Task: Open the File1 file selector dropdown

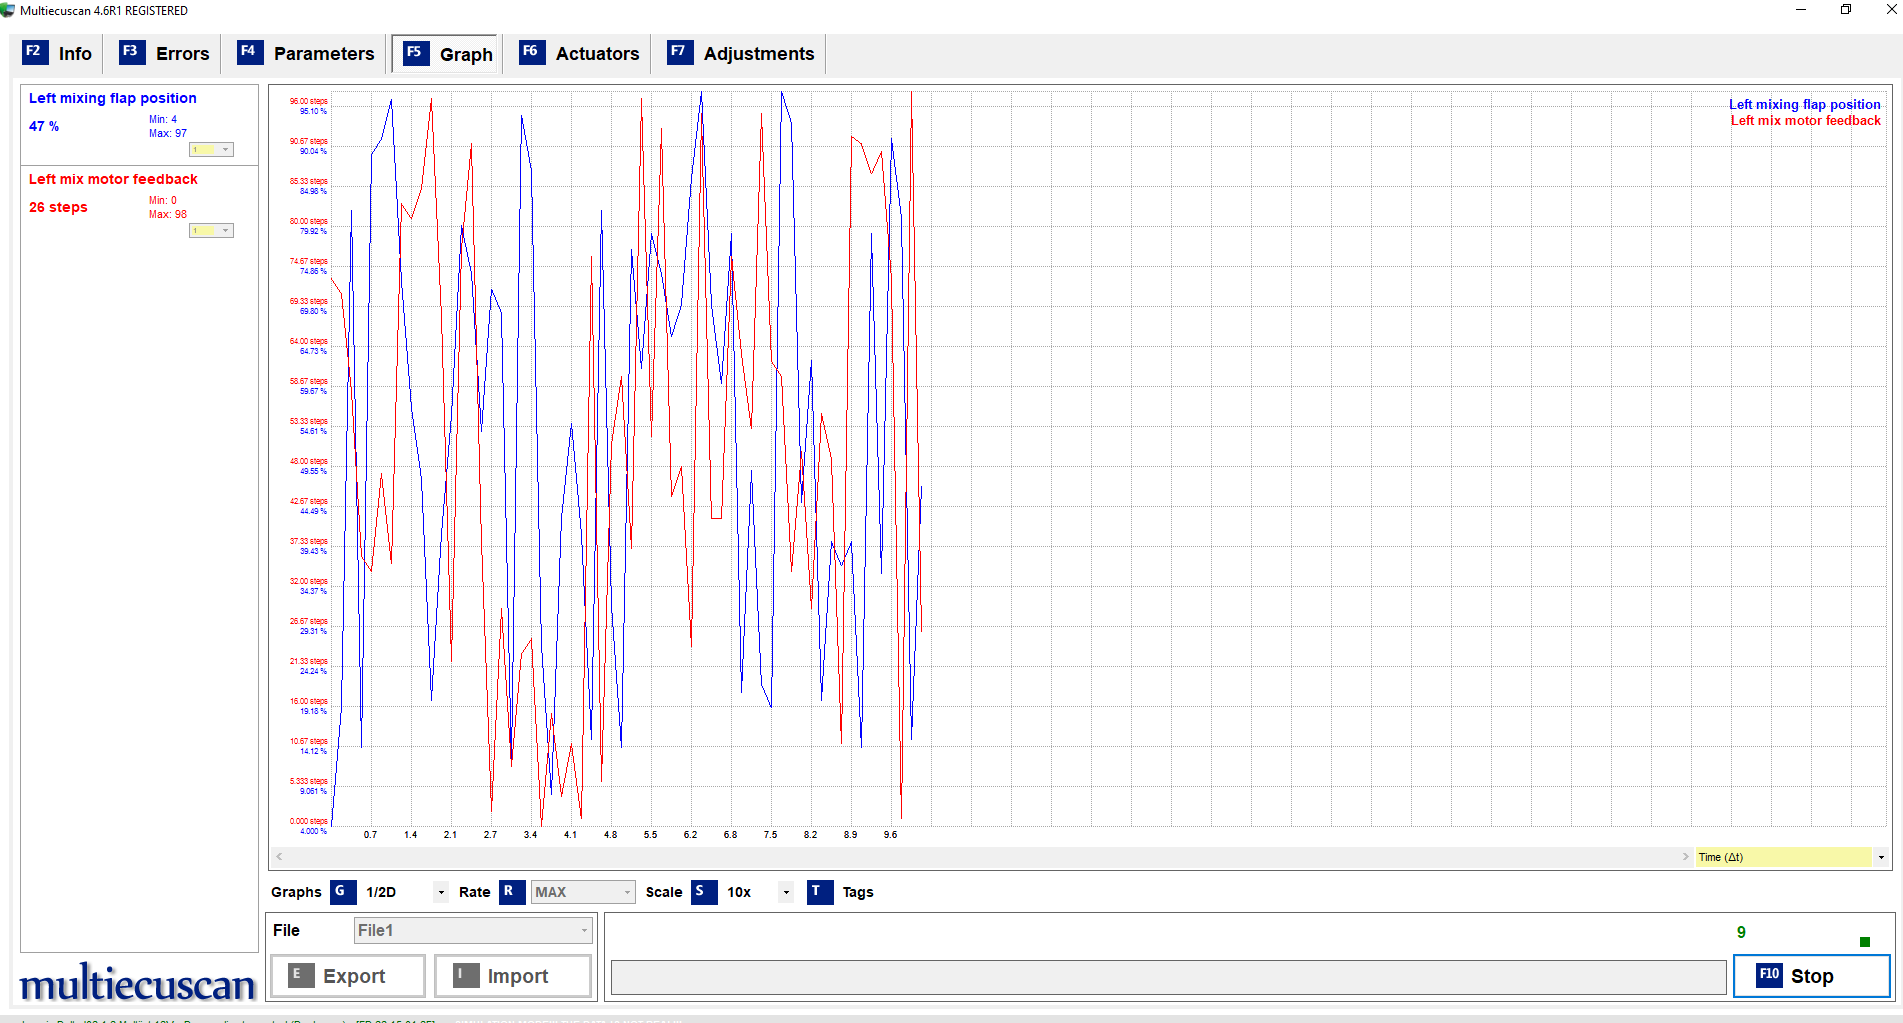Action: (473, 930)
